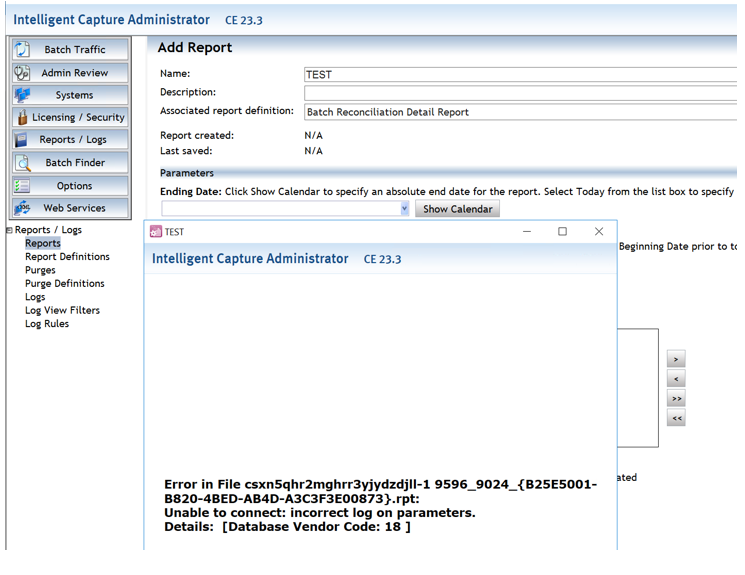Viewport: 745px width, 575px height.
Task: Click the double right arrow move-all button
Action: tap(676, 399)
